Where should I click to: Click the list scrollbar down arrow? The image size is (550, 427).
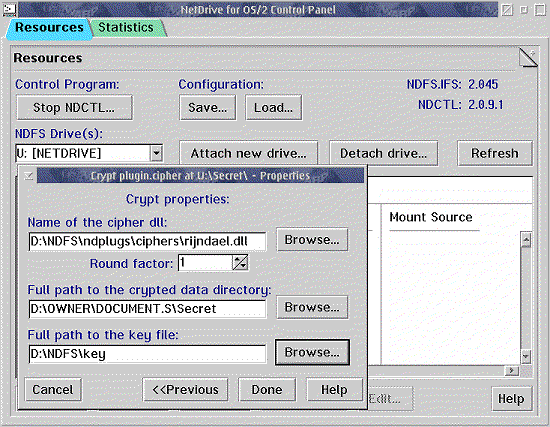[x=526, y=356]
